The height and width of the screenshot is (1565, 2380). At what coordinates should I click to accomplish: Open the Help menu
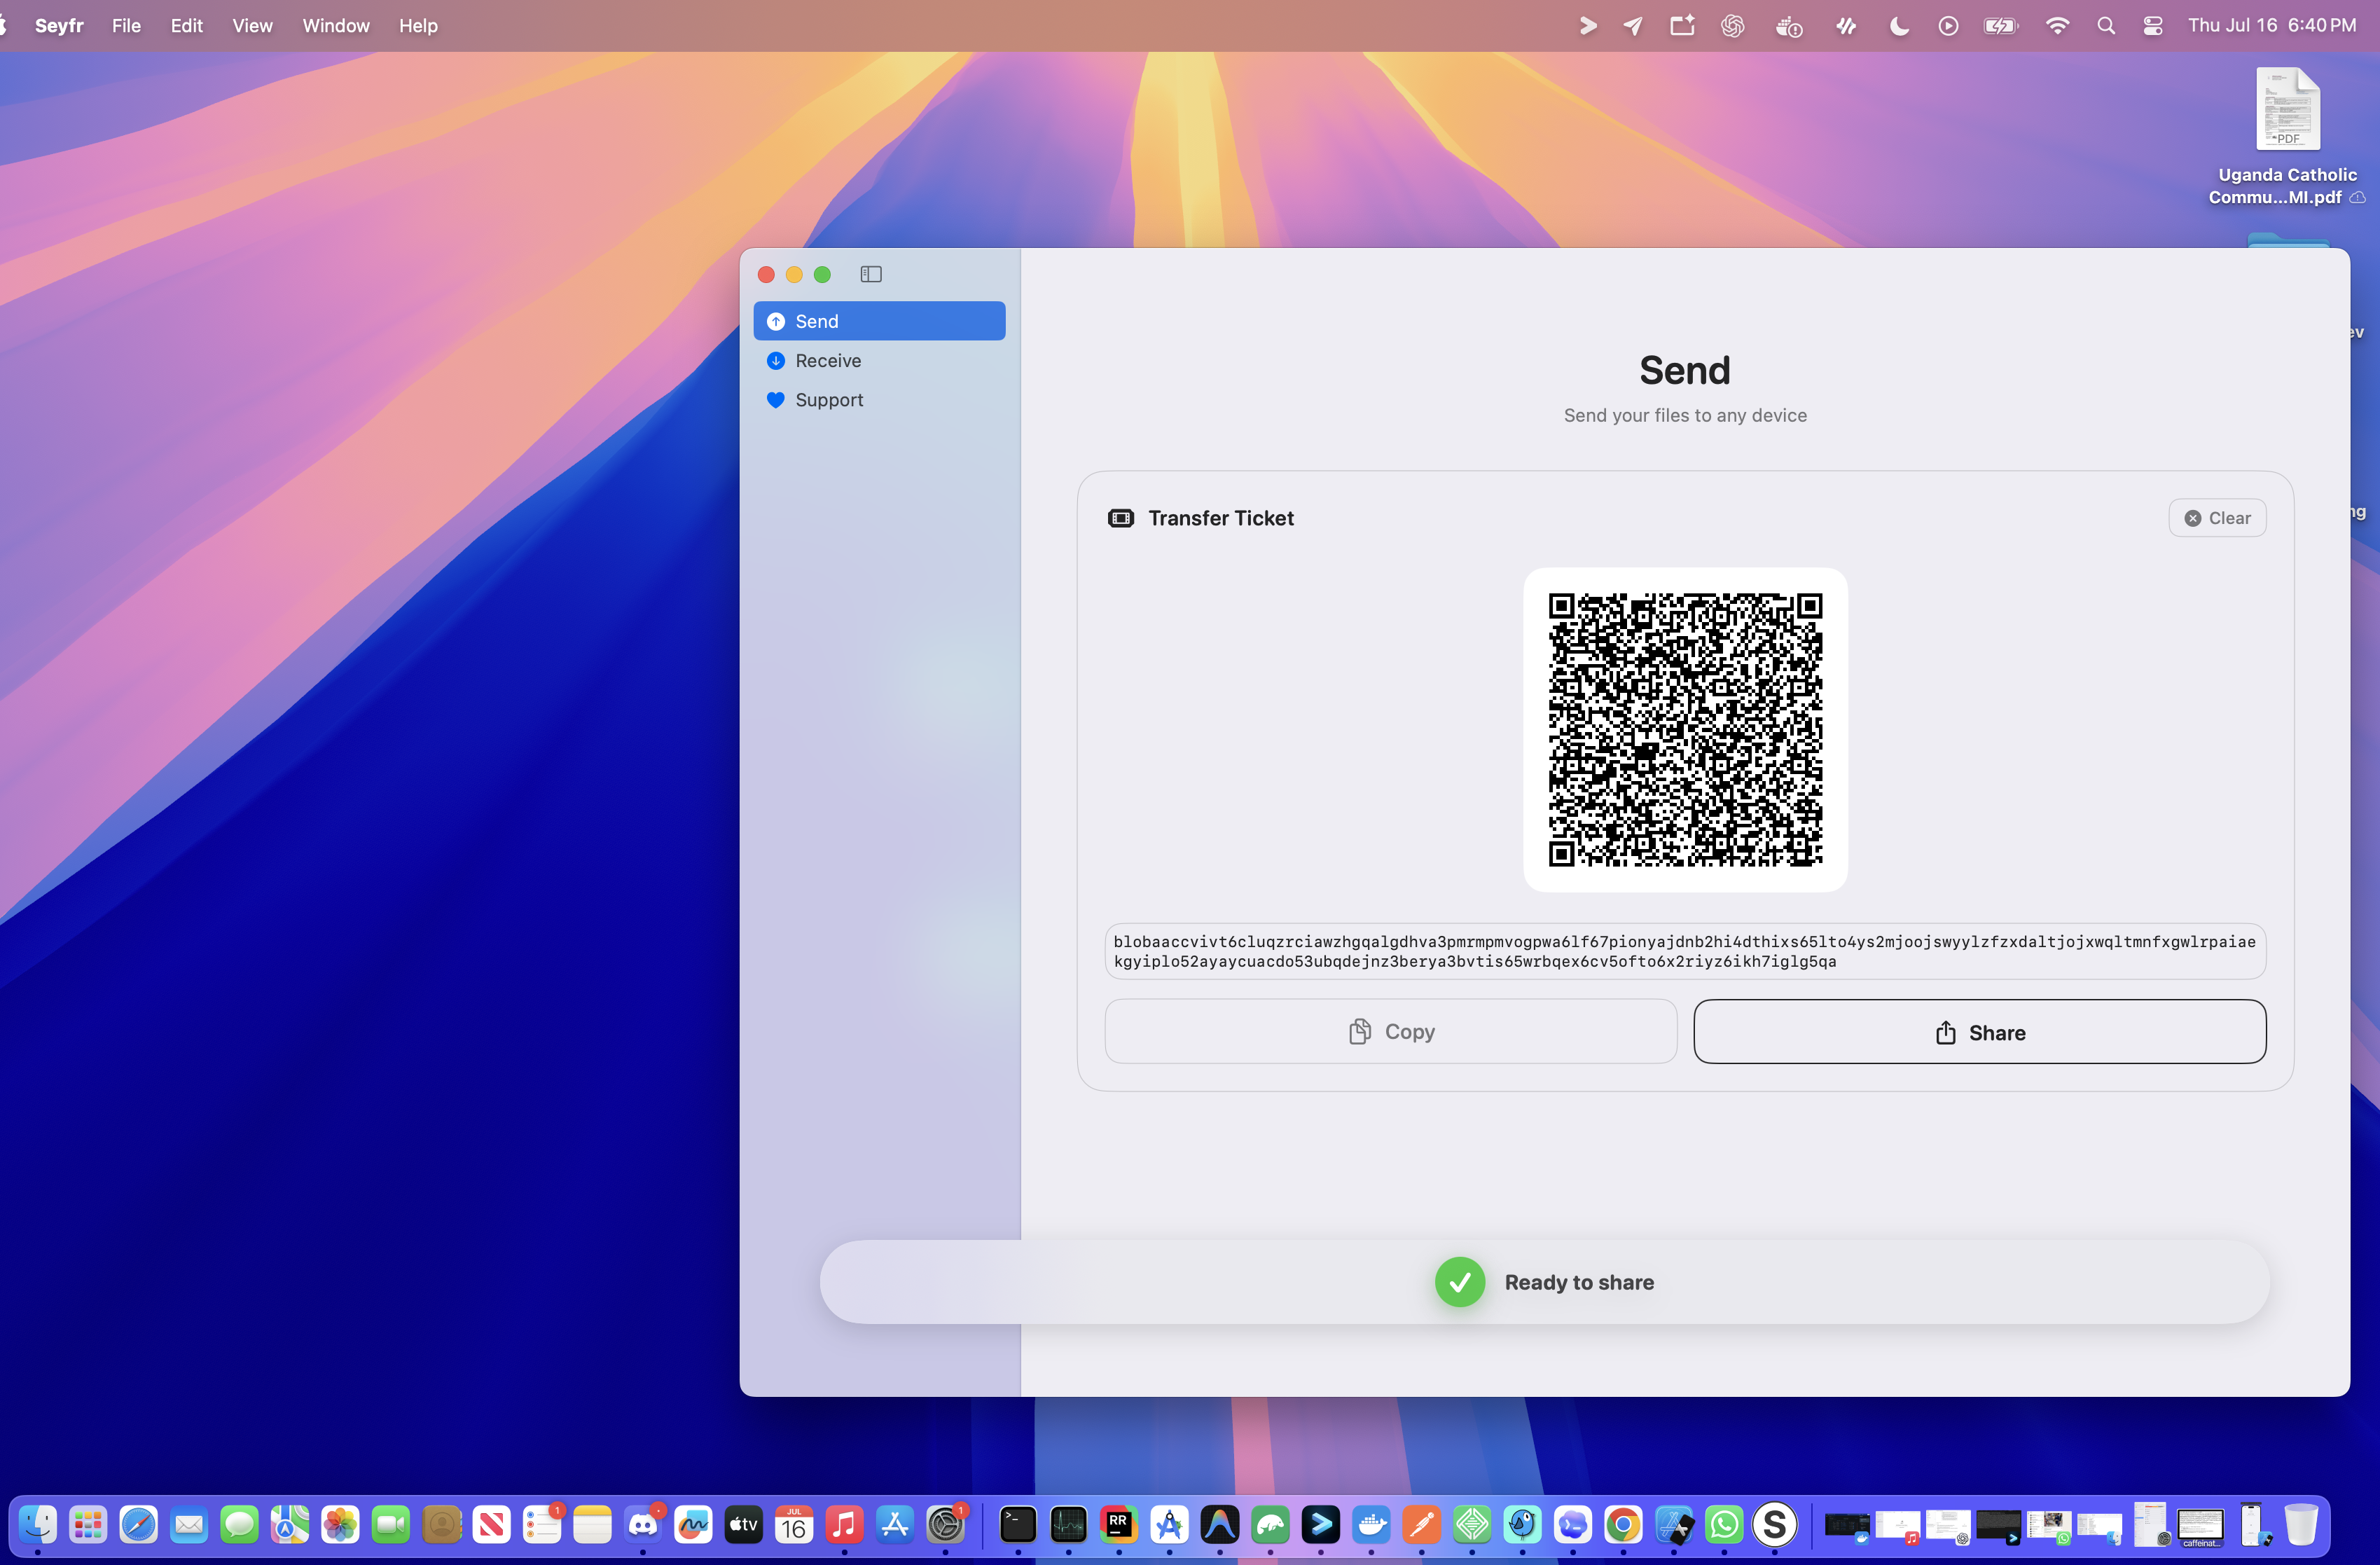tap(418, 25)
